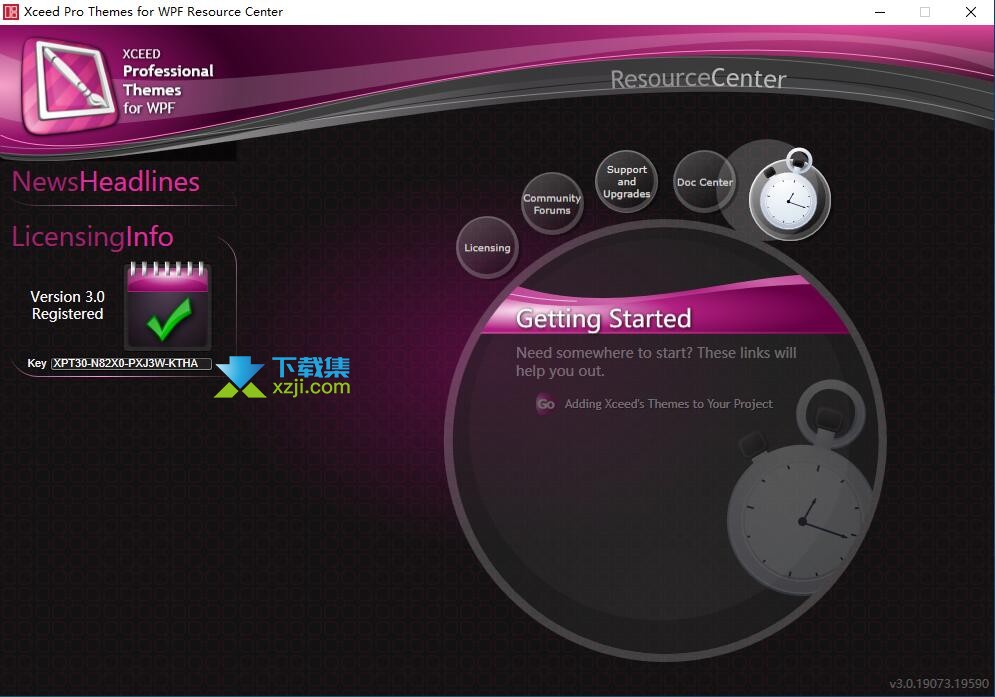Click the Version 3.0 Registered text
Screen dimensions: 995x697
tap(67, 305)
